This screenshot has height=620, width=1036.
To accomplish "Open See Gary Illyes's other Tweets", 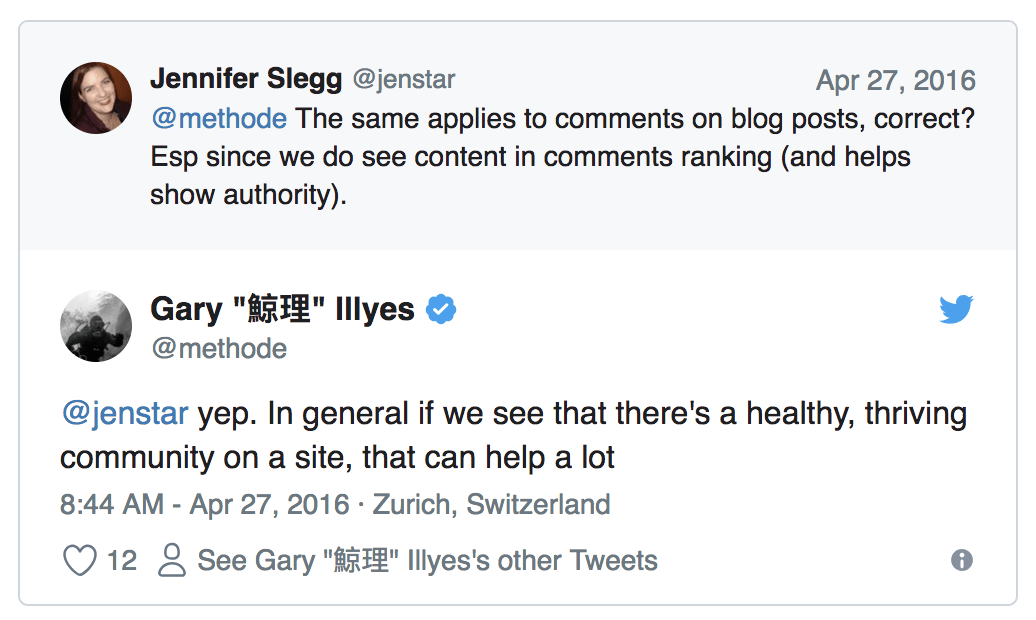I will pos(427,561).
